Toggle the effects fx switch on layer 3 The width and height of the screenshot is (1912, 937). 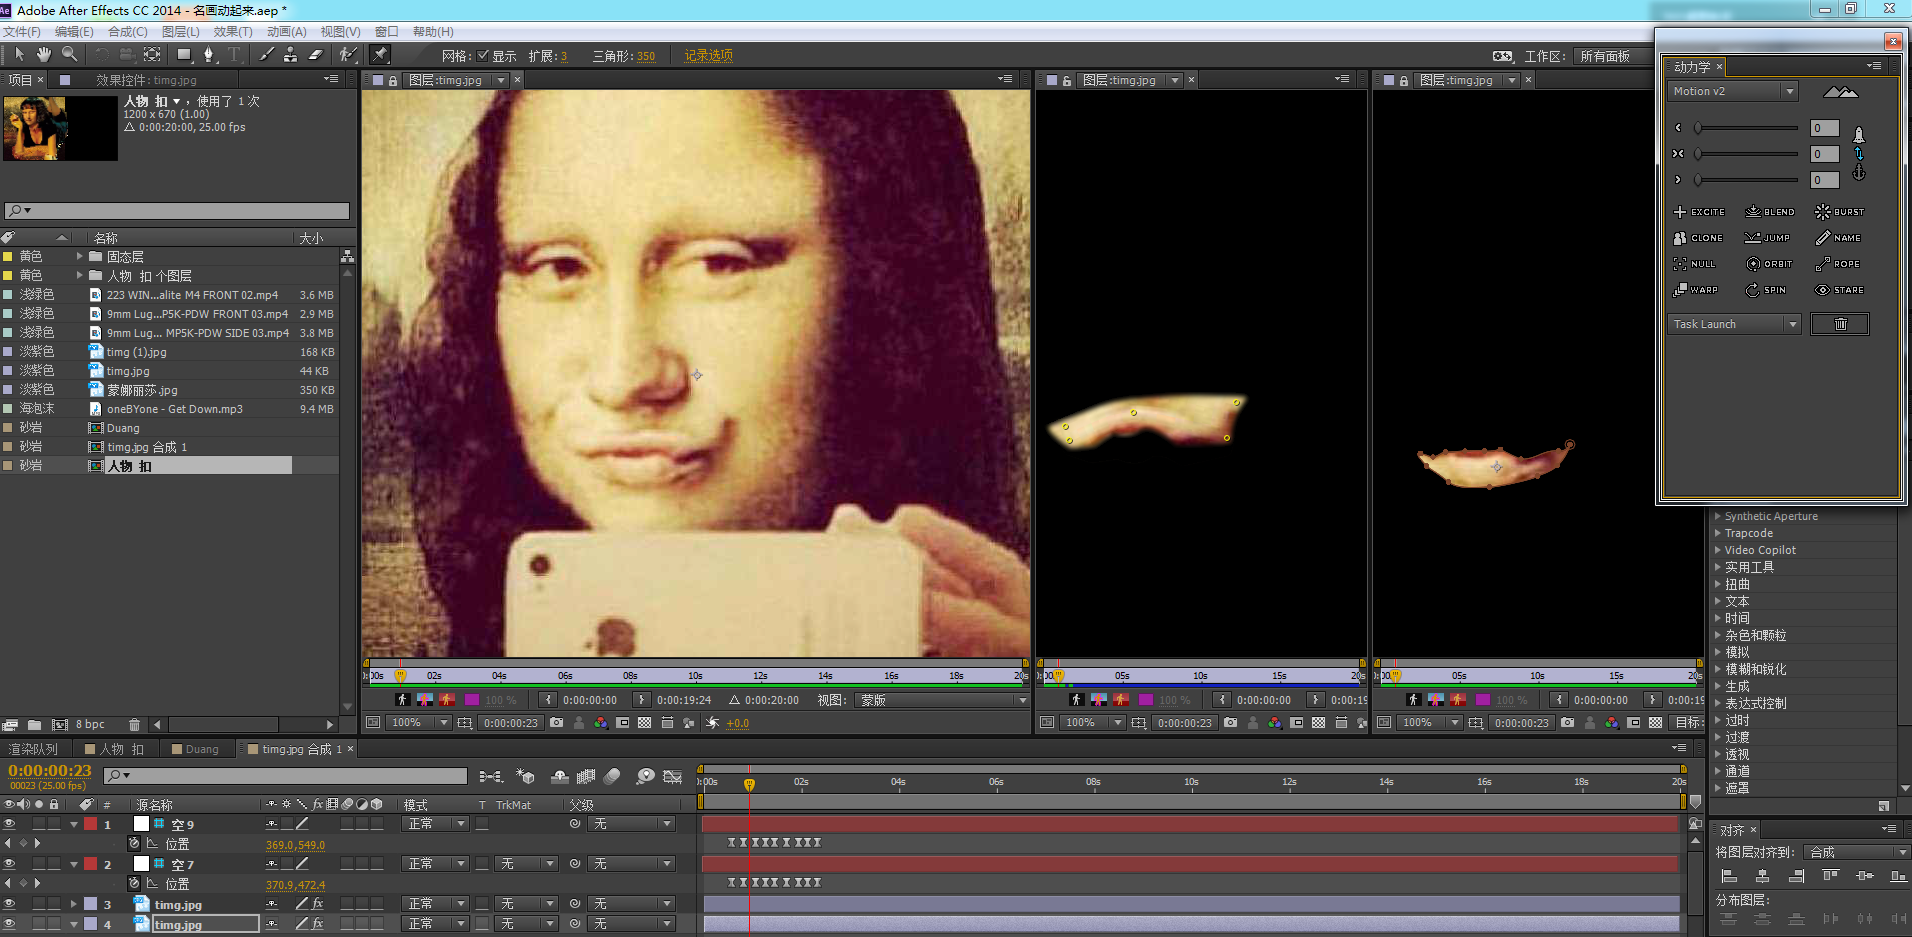[x=318, y=904]
